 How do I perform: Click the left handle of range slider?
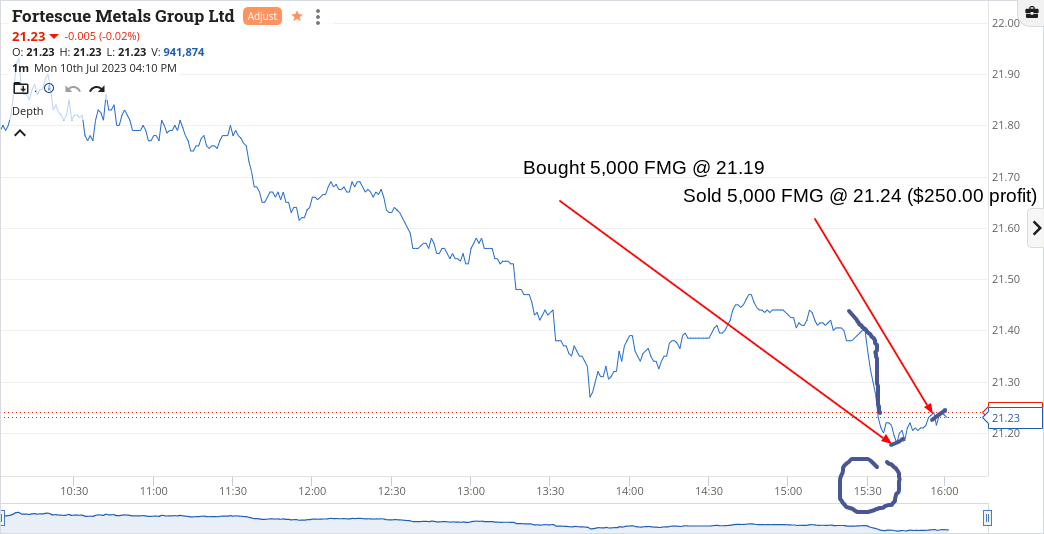point(3,517)
